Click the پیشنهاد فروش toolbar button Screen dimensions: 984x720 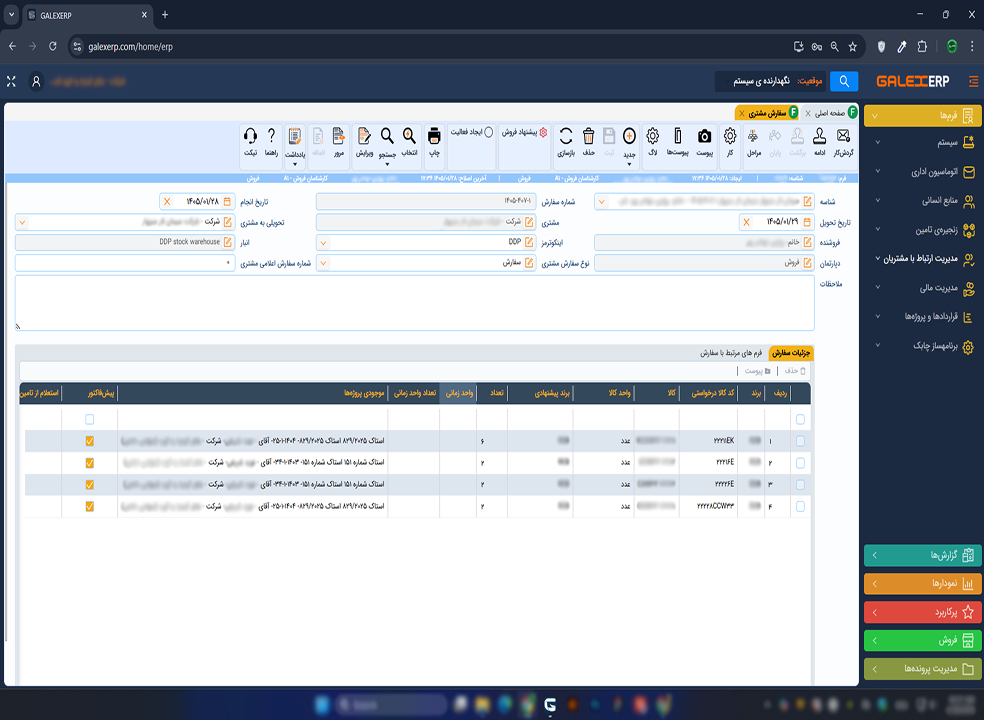point(524,132)
